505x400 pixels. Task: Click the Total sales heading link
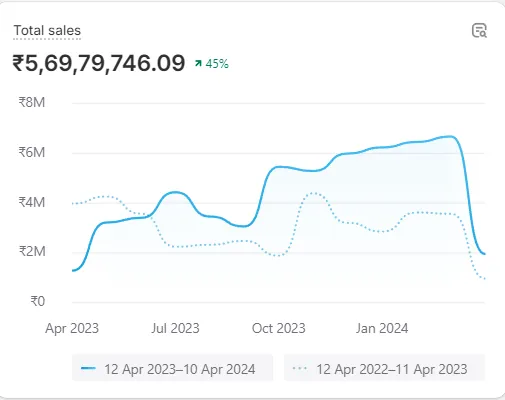point(47,31)
